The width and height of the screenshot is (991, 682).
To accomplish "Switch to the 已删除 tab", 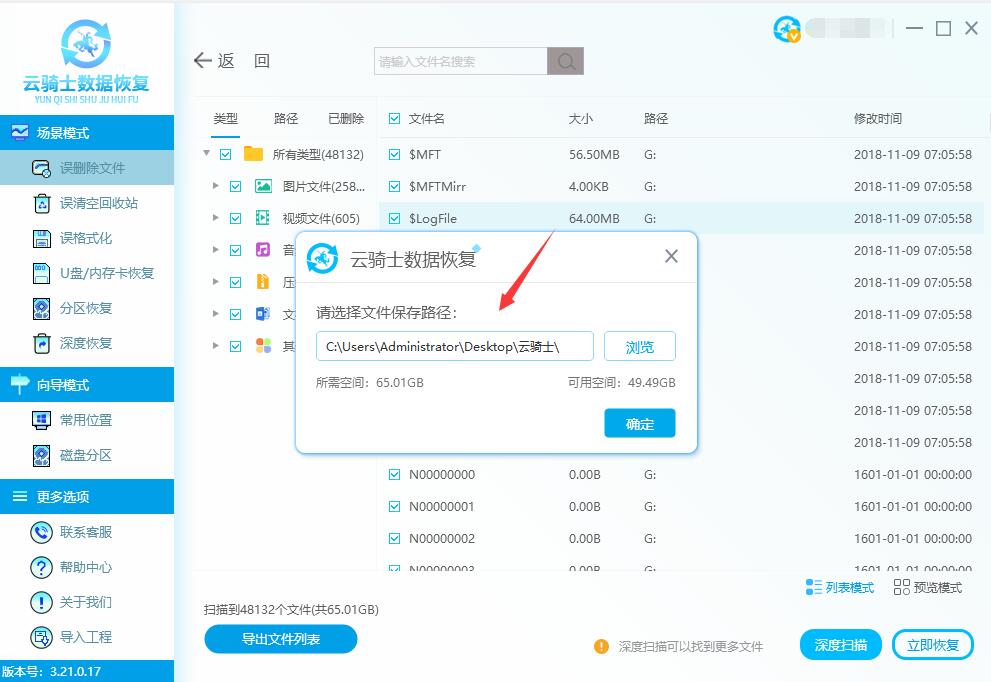I will coord(346,118).
